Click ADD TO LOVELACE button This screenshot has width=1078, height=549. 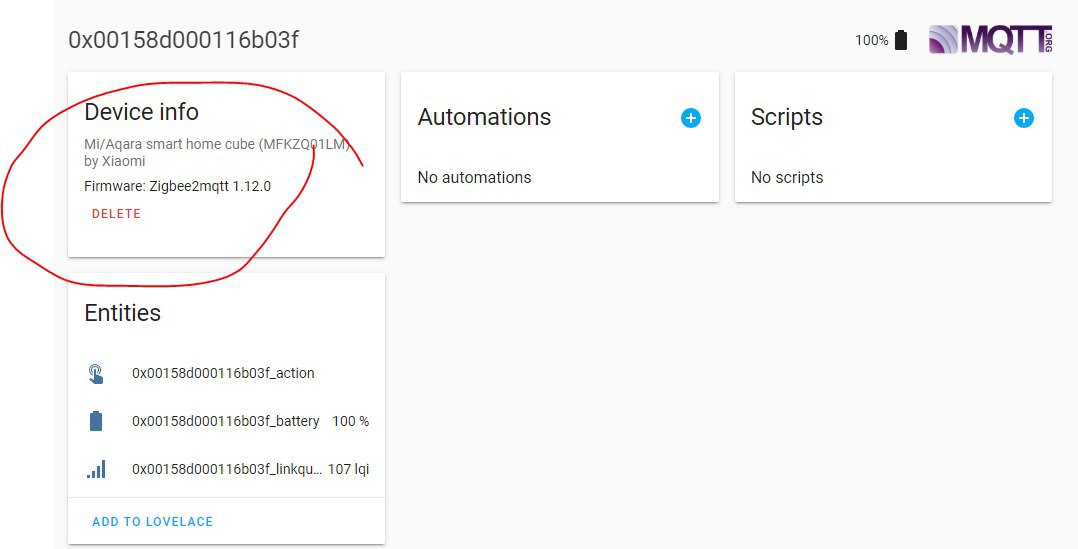152,522
